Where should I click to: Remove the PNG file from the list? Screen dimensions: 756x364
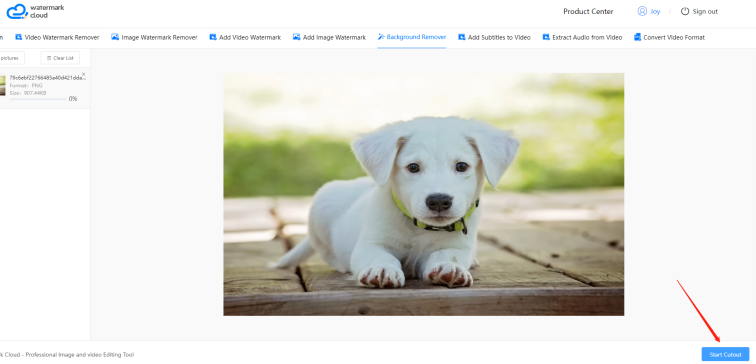coord(83,75)
